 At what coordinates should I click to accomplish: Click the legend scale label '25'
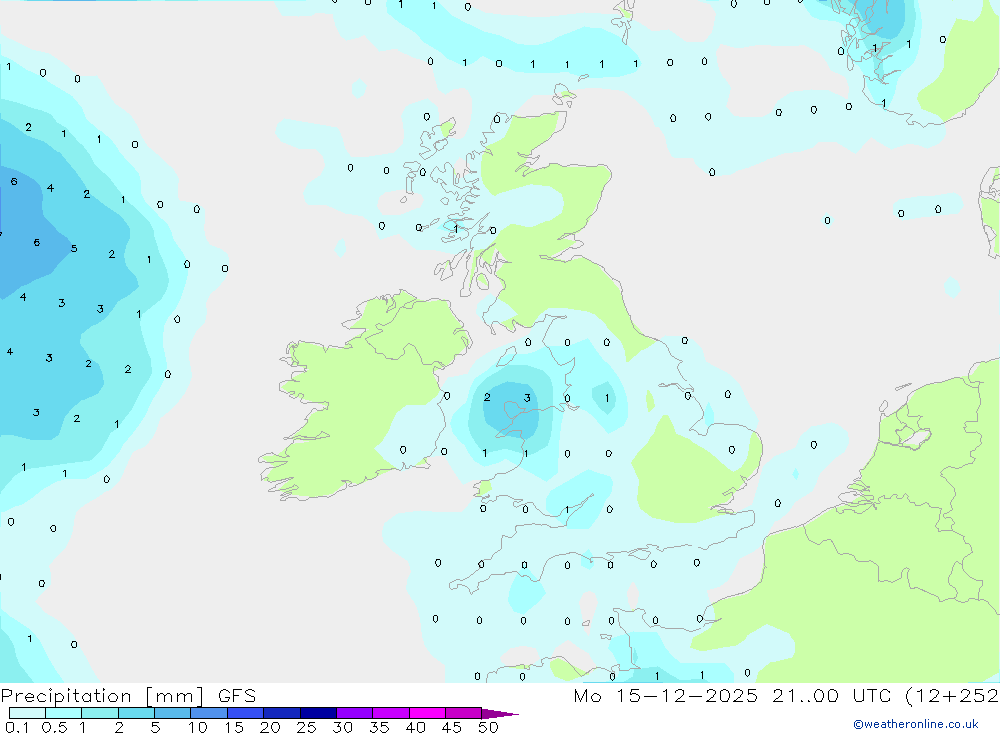[x=307, y=727]
